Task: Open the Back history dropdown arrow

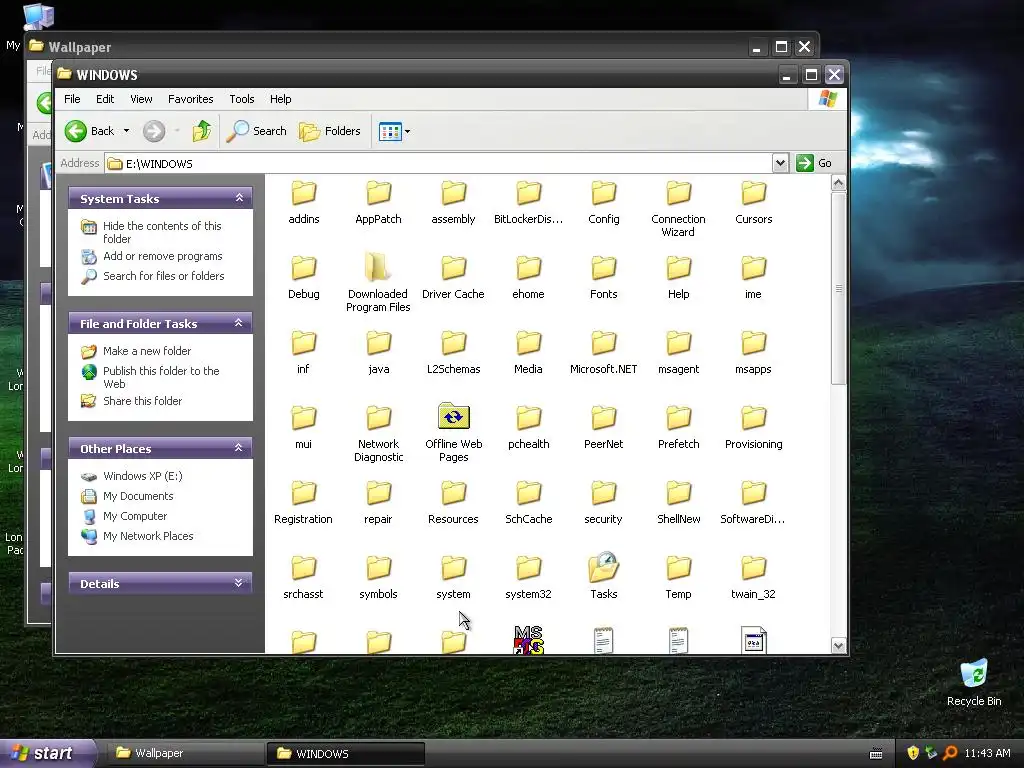Action: pyautogui.click(x=127, y=131)
